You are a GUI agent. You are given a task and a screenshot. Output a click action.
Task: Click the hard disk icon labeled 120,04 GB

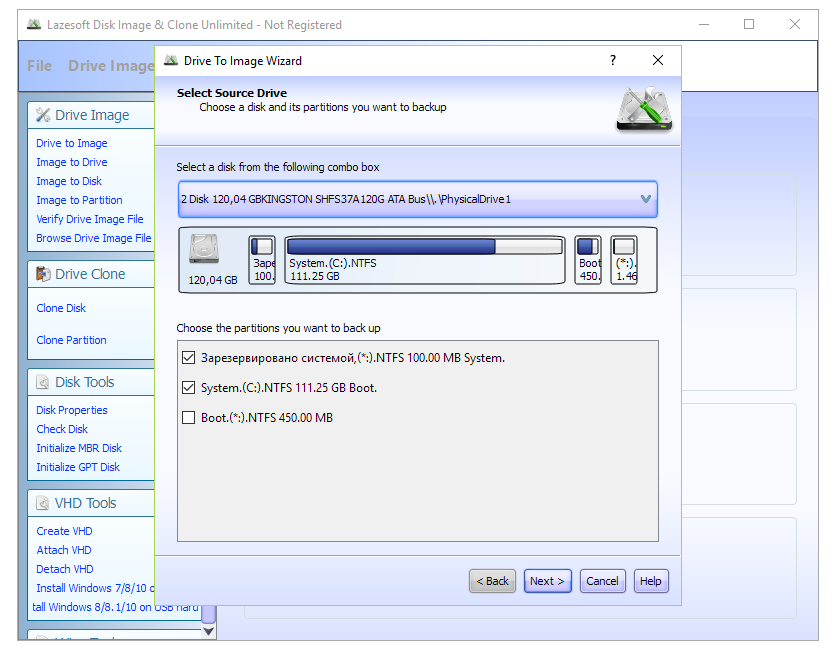pos(204,249)
